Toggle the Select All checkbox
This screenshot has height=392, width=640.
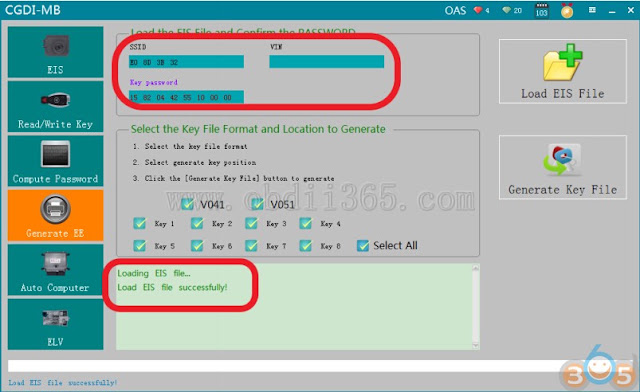click(363, 245)
